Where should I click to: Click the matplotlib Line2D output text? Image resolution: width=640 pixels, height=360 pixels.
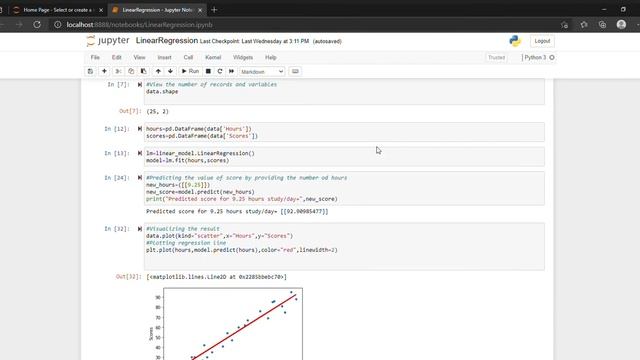tap(216, 277)
